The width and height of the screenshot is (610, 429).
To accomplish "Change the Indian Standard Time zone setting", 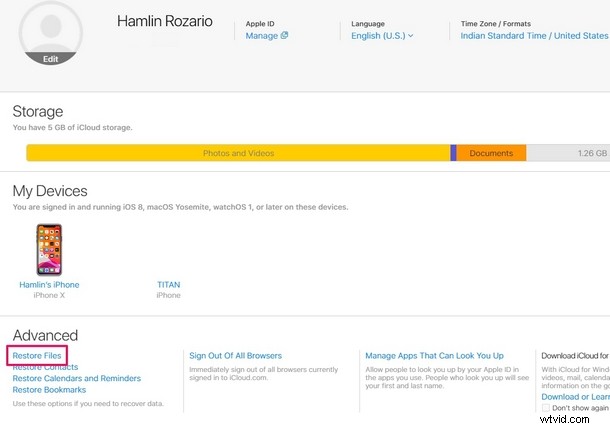I will click(532, 35).
